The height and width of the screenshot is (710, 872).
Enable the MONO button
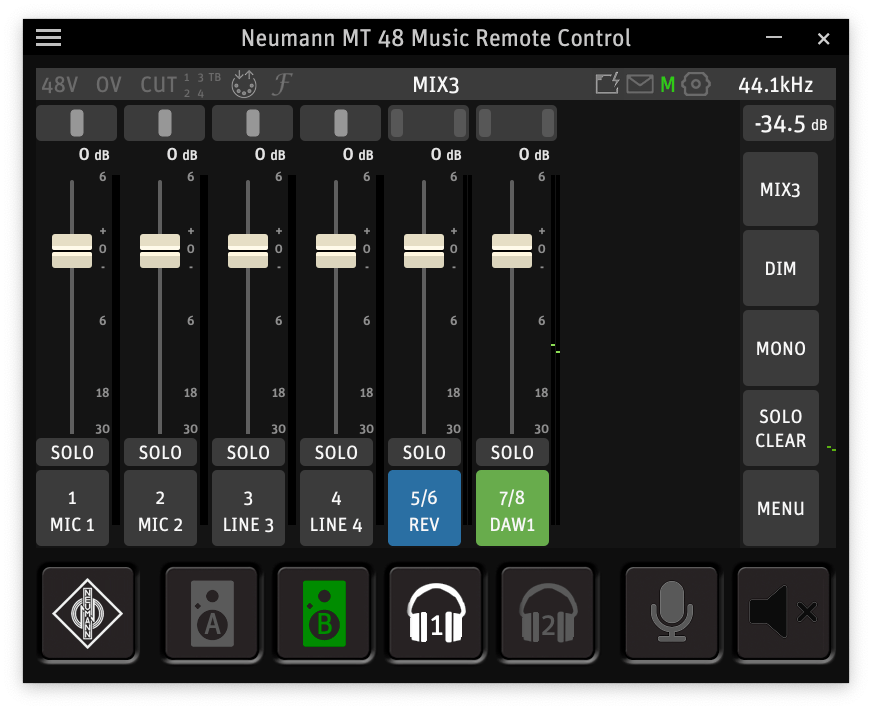pos(780,349)
